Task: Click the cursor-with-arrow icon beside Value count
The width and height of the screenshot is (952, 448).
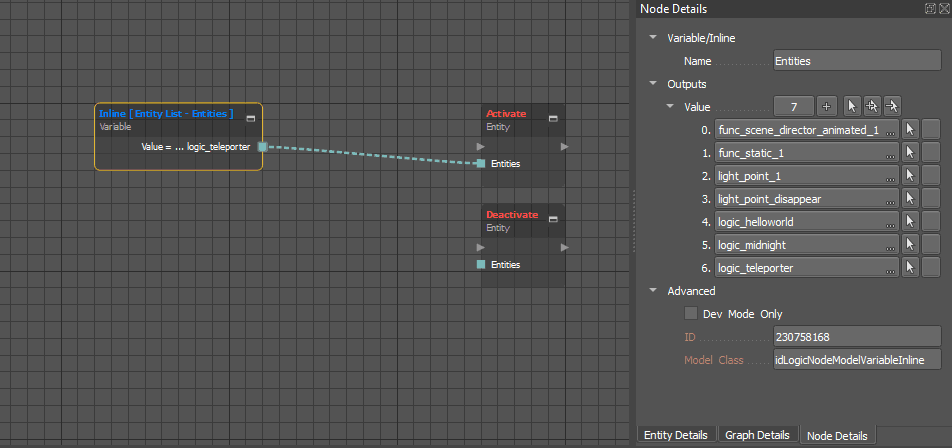Action: tap(892, 106)
